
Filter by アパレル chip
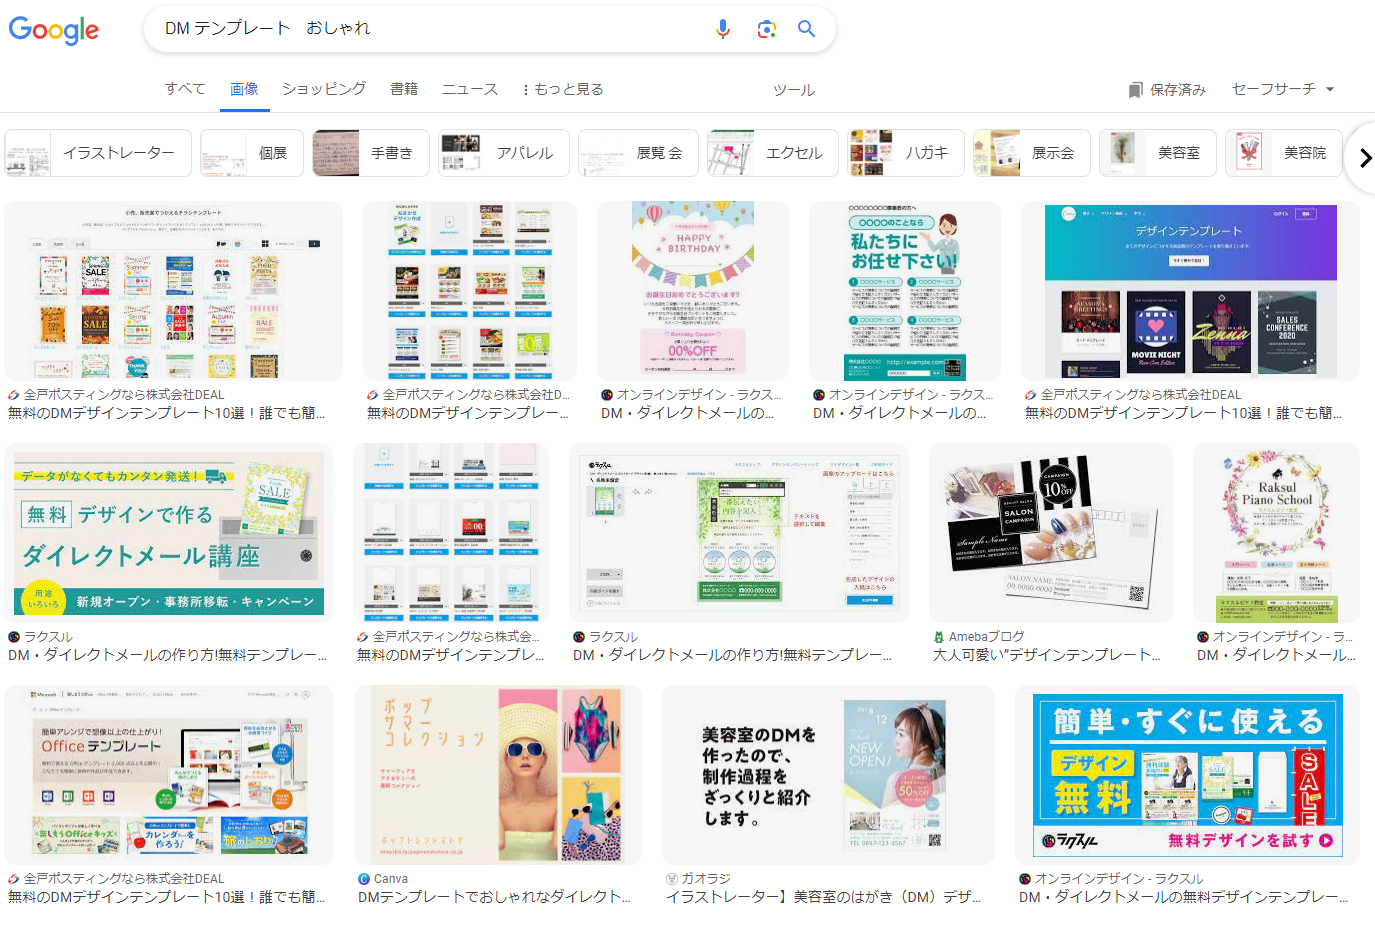click(x=504, y=153)
